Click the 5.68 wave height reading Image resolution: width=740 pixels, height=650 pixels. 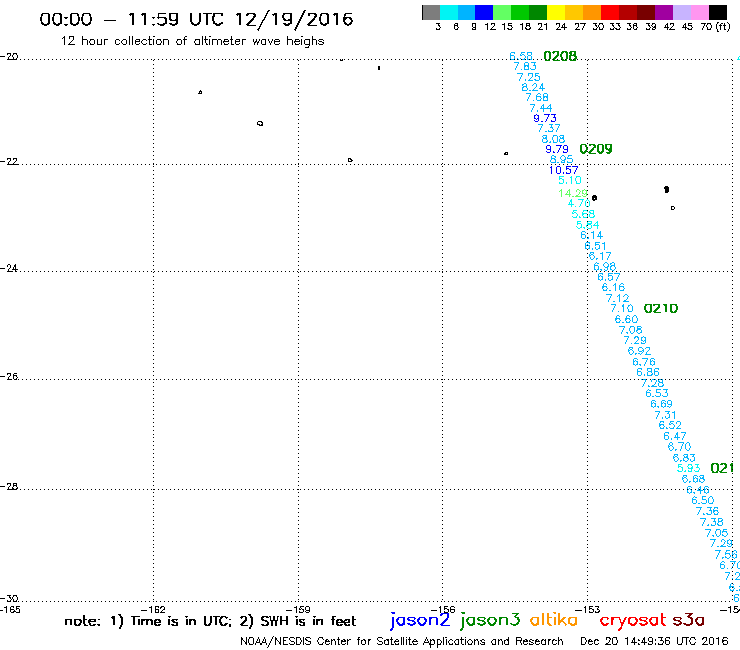pyautogui.click(x=583, y=214)
